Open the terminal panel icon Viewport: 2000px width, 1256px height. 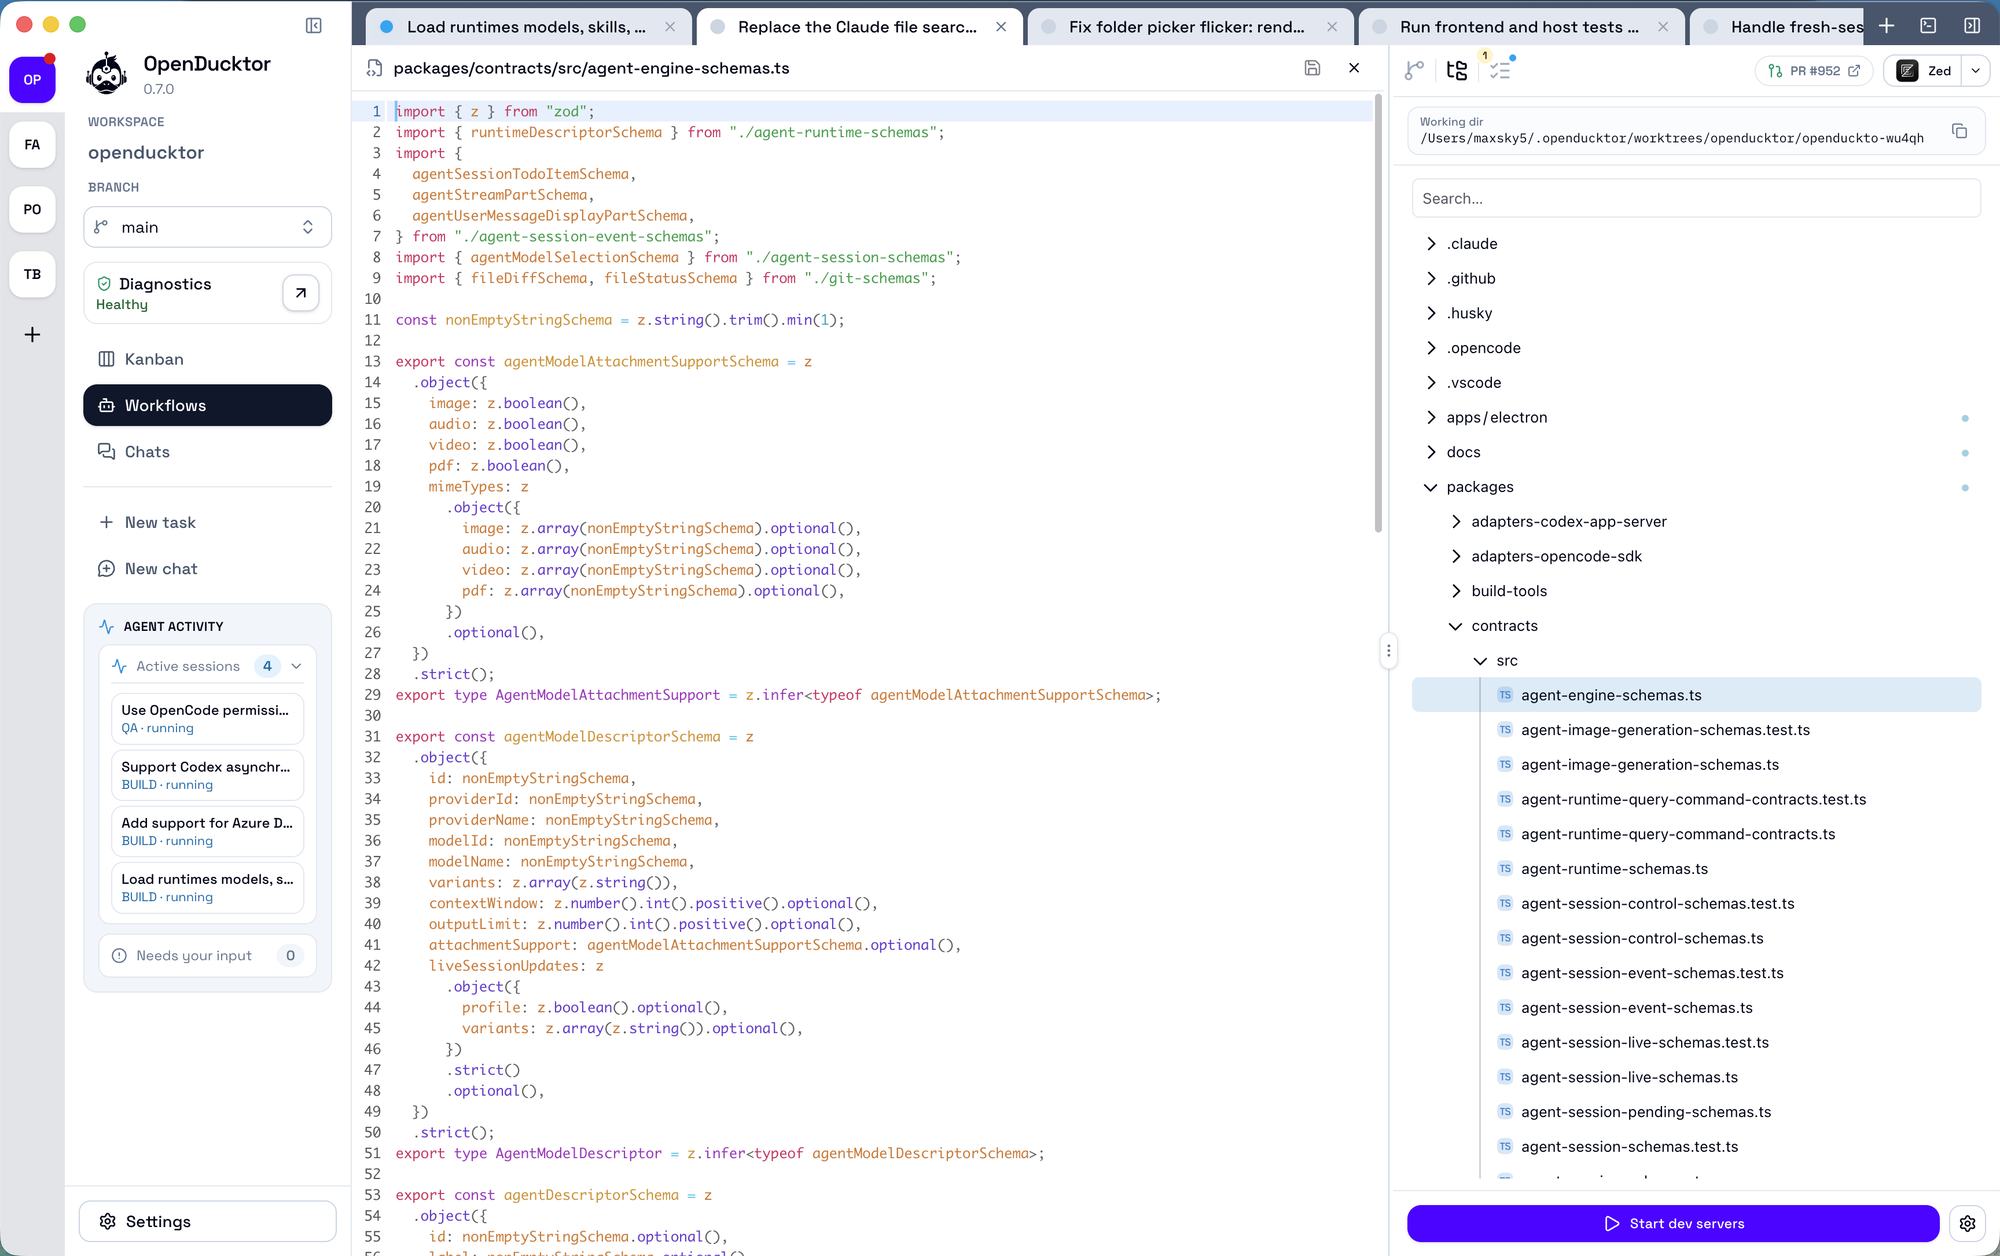[x=1928, y=26]
